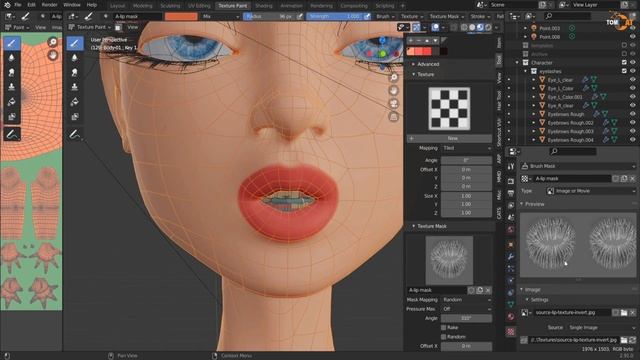Select the Fill tool in 3D viewport toolbar
This screenshot has width=640, height=360.
coord(75,102)
